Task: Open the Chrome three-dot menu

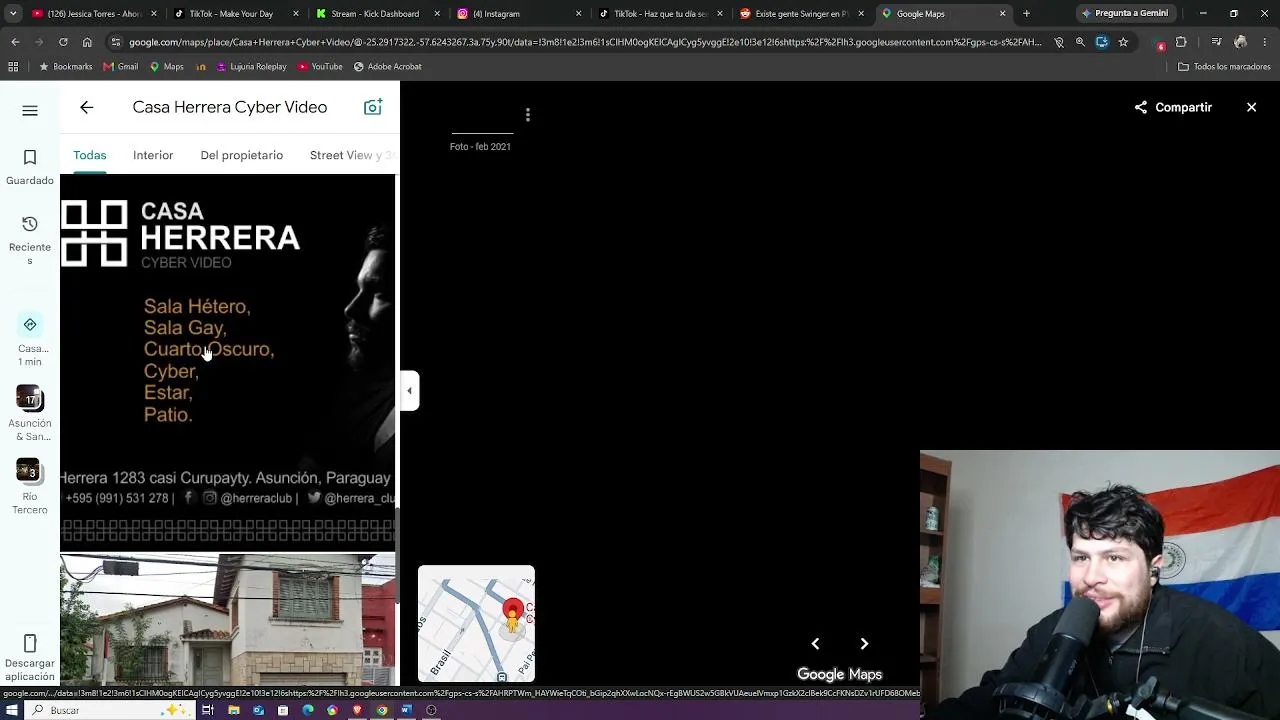Action: (1264, 42)
